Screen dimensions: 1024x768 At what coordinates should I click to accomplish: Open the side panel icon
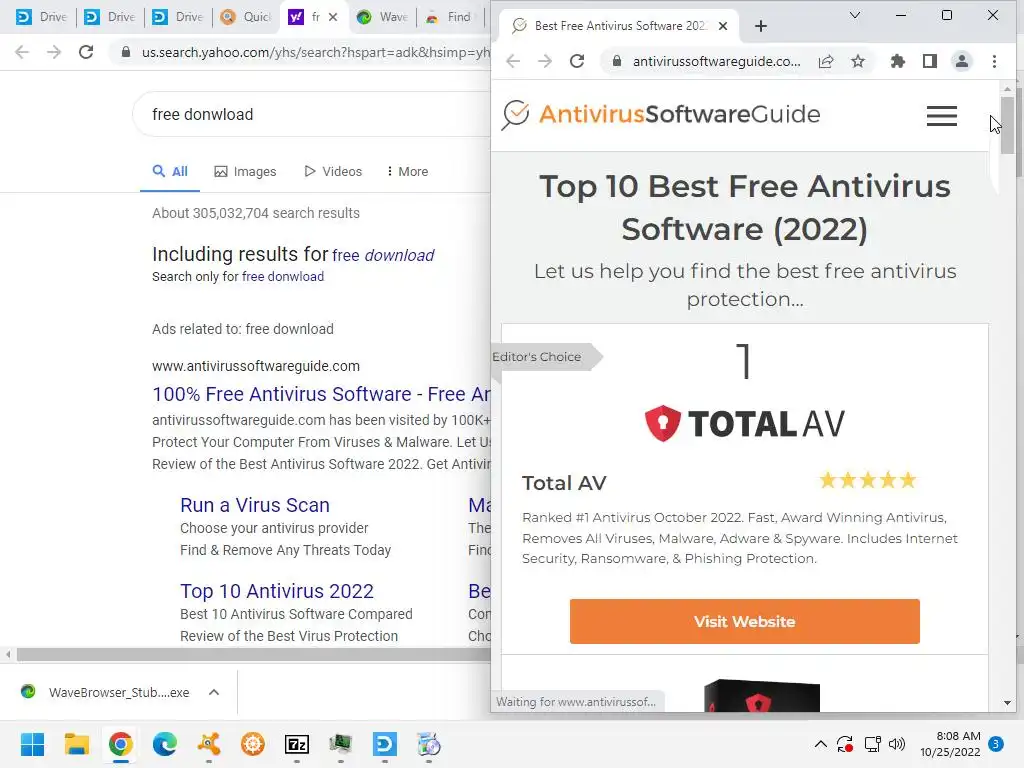(x=930, y=61)
